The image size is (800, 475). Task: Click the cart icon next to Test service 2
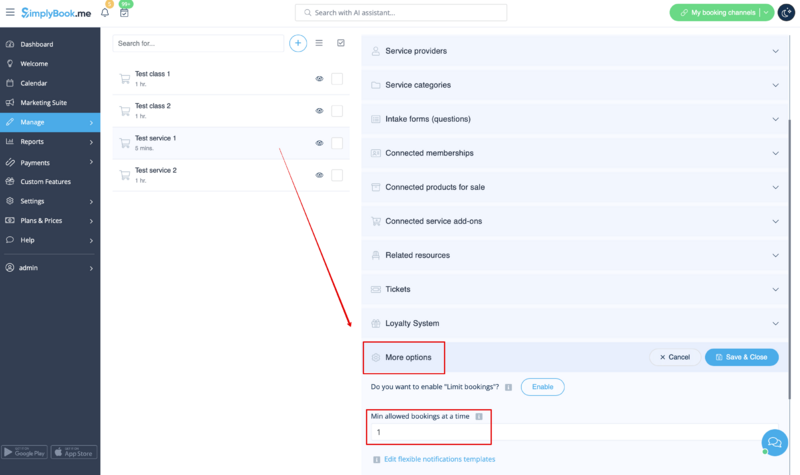coord(124,175)
